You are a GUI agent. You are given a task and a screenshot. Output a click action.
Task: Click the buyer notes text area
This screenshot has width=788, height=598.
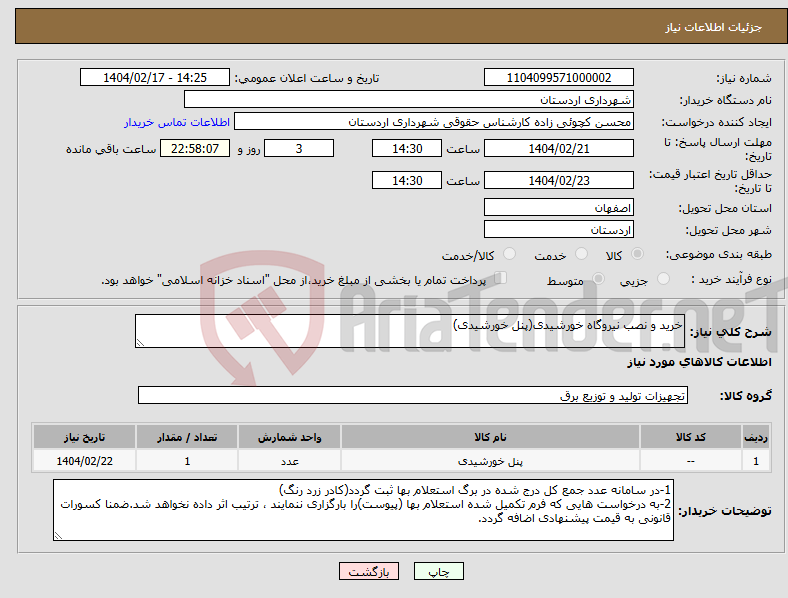[363, 510]
